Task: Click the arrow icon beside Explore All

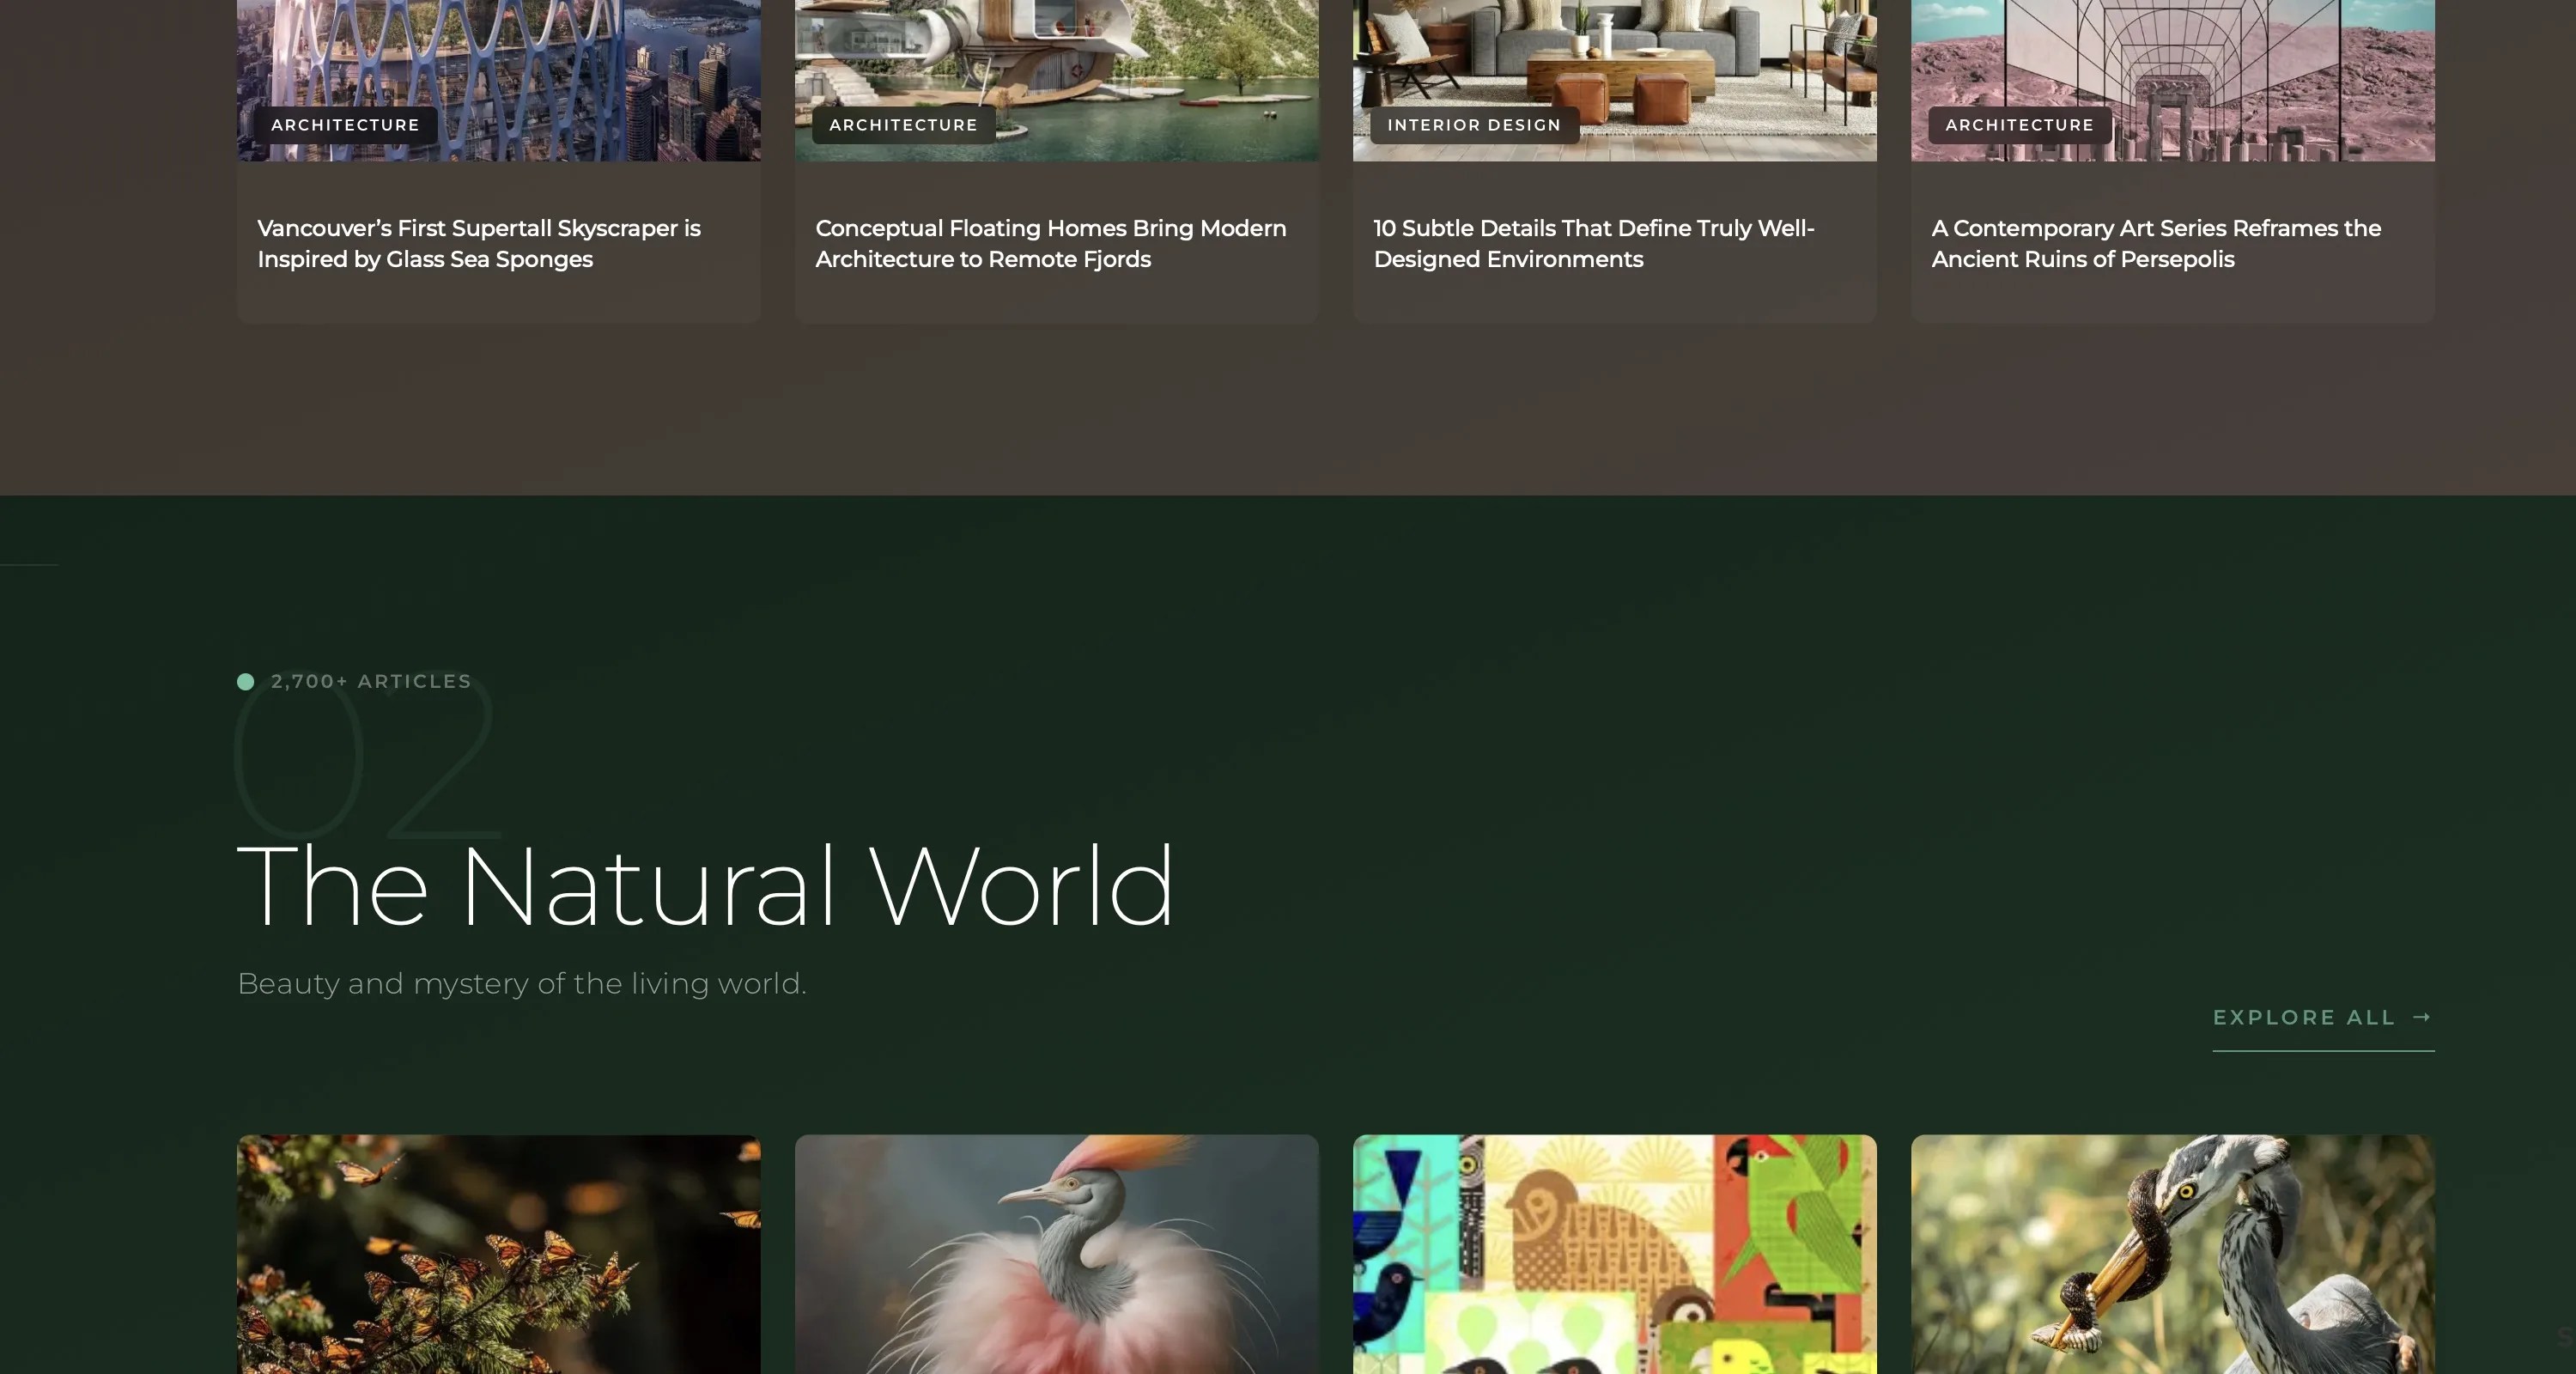Action: coord(2421,1017)
